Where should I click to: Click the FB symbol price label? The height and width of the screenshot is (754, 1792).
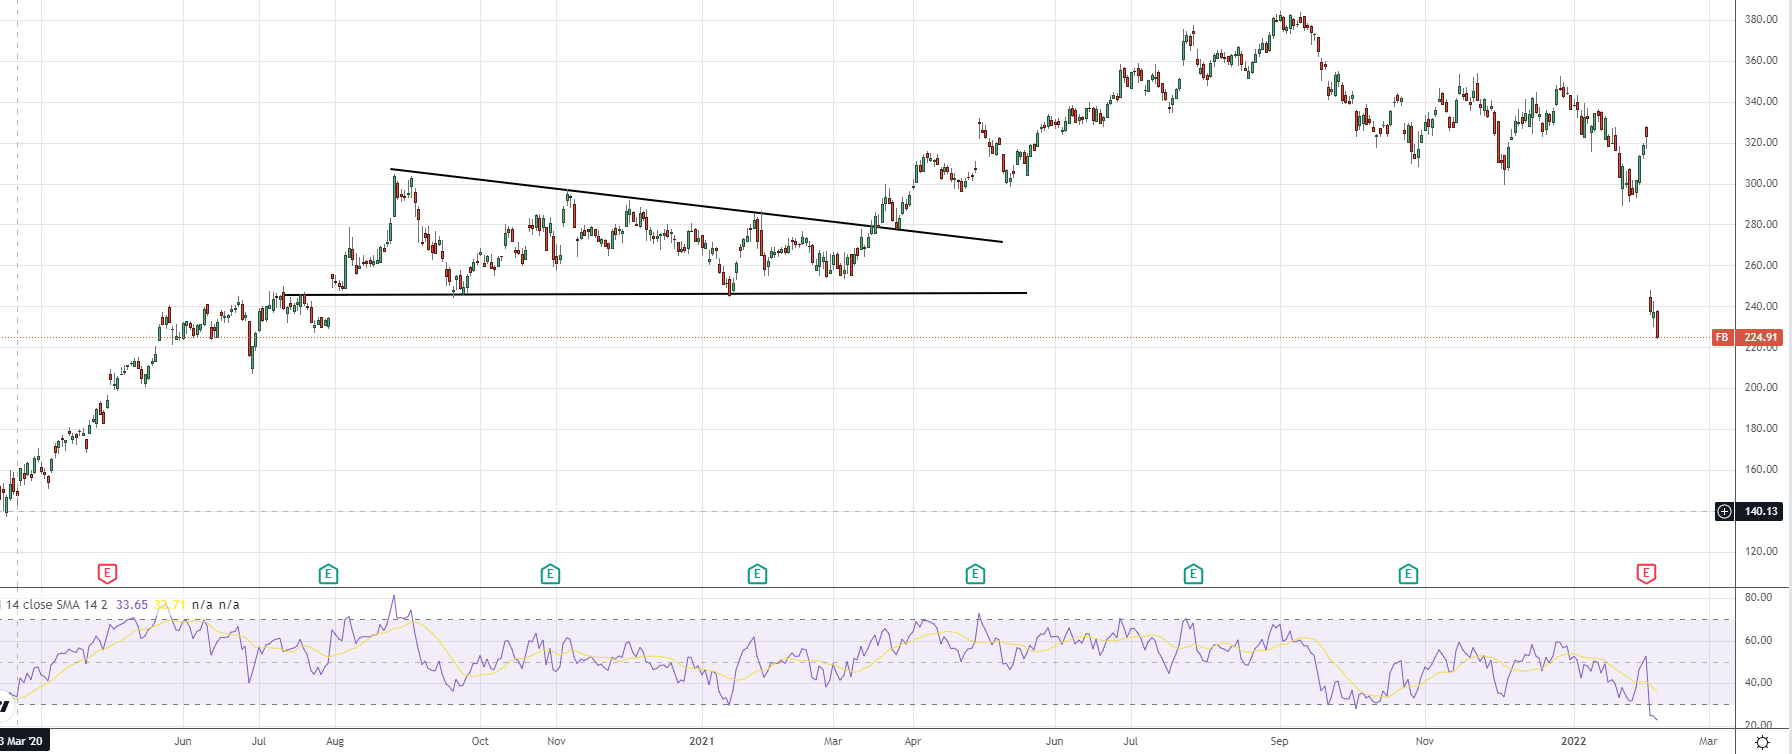(x=1722, y=337)
